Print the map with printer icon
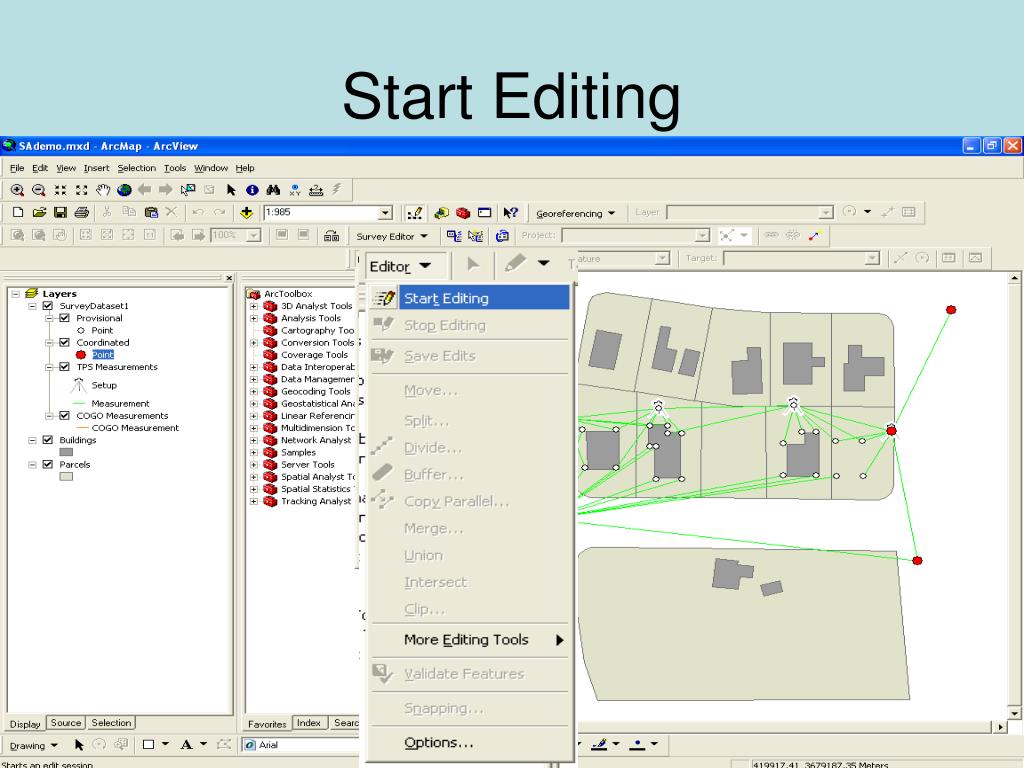 [x=82, y=212]
